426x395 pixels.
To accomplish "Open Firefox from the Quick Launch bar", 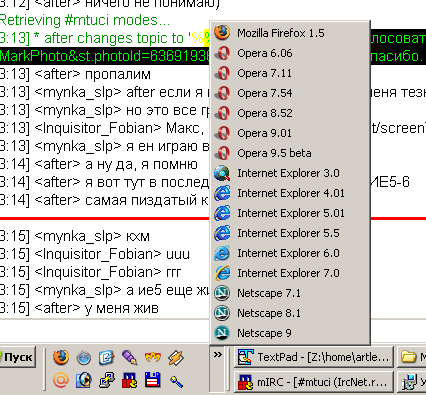I will tap(61, 358).
